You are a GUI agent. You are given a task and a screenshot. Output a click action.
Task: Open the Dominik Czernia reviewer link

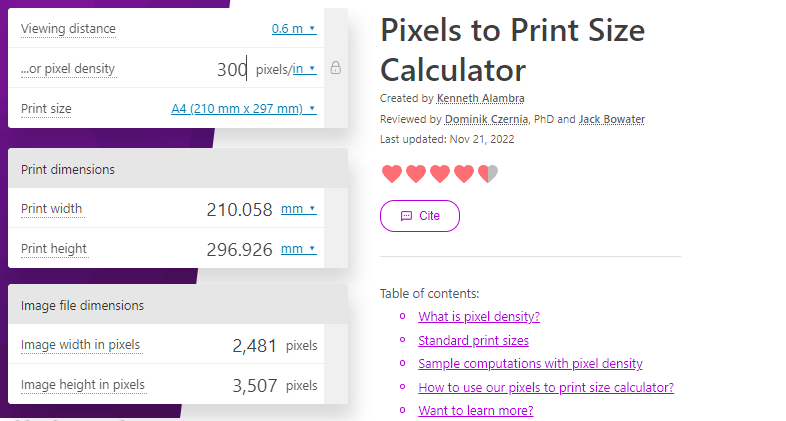click(486, 119)
